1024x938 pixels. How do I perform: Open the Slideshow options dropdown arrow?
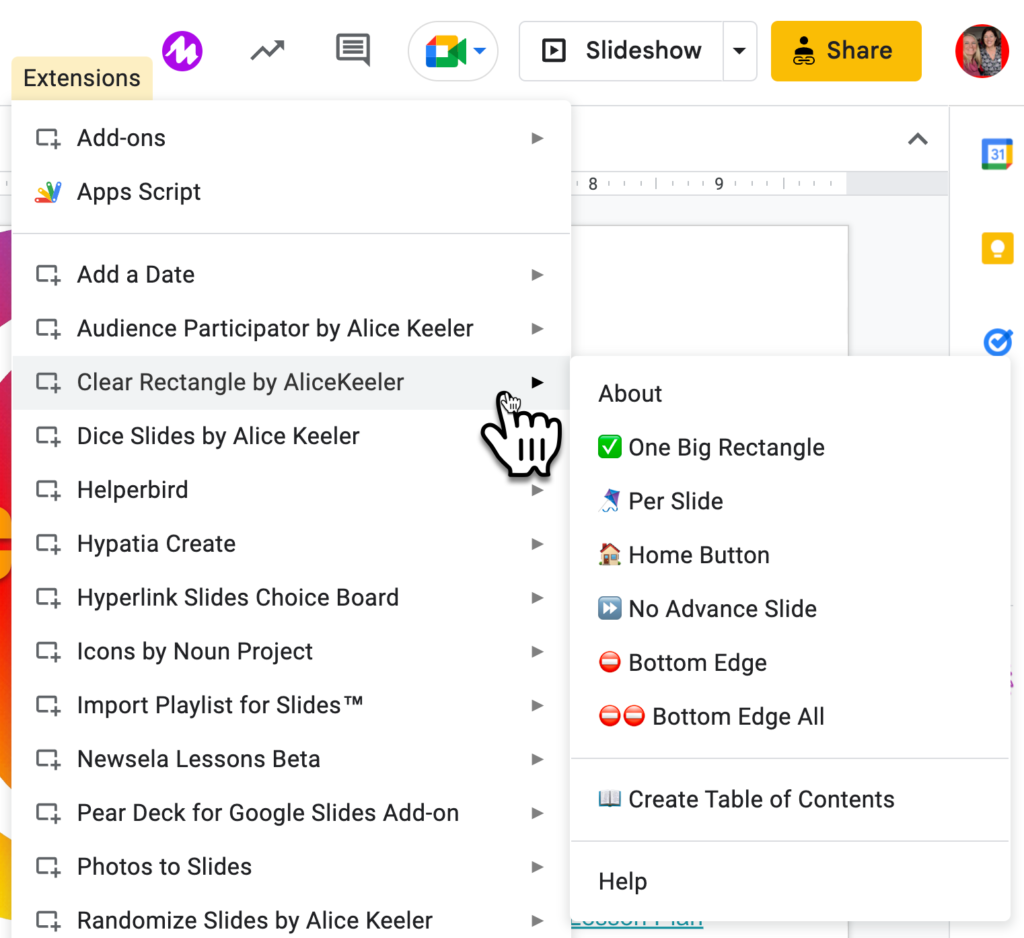coord(739,51)
